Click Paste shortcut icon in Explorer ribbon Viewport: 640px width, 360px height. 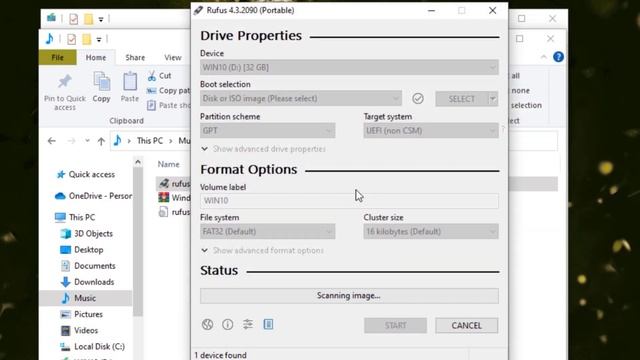pyautogui.click(x=151, y=105)
